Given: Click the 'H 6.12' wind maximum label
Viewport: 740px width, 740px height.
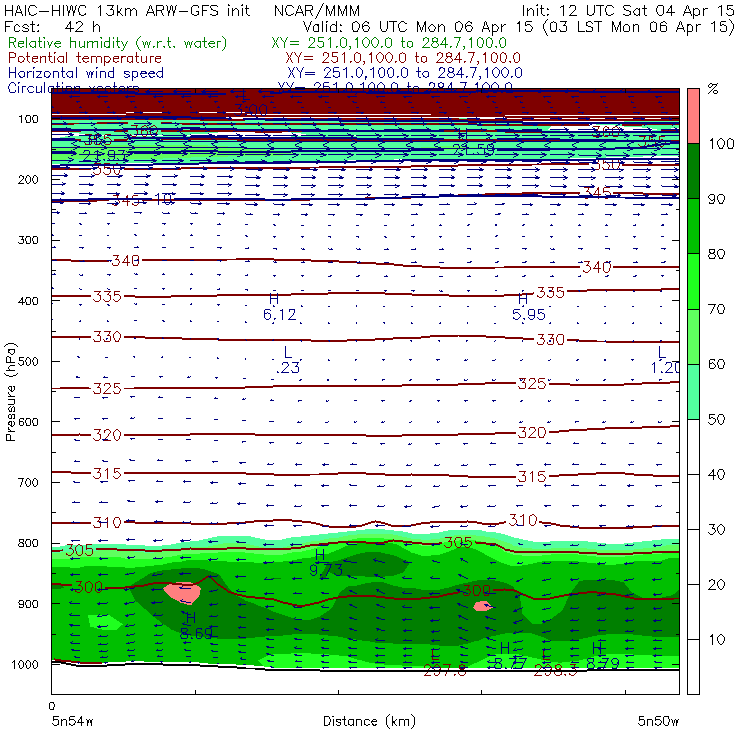Looking at the screenshot, I should coord(279,307).
